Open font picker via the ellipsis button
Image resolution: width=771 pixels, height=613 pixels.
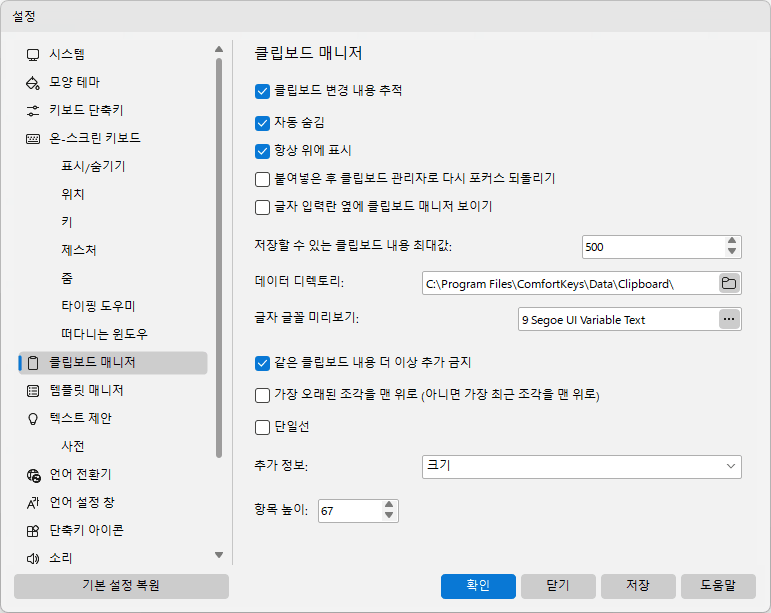[x=729, y=319]
